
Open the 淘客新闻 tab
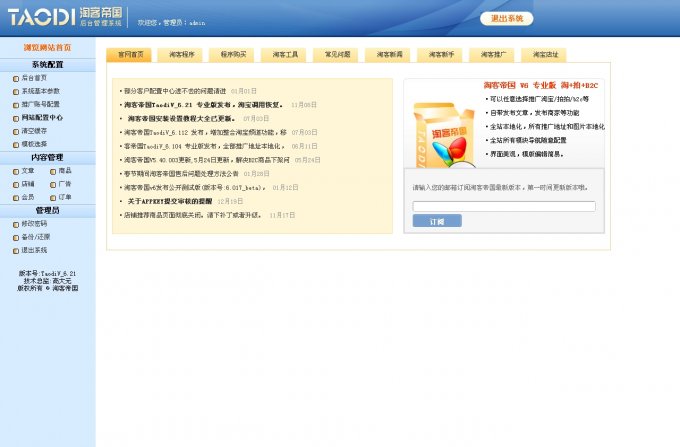click(x=389, y=55)
